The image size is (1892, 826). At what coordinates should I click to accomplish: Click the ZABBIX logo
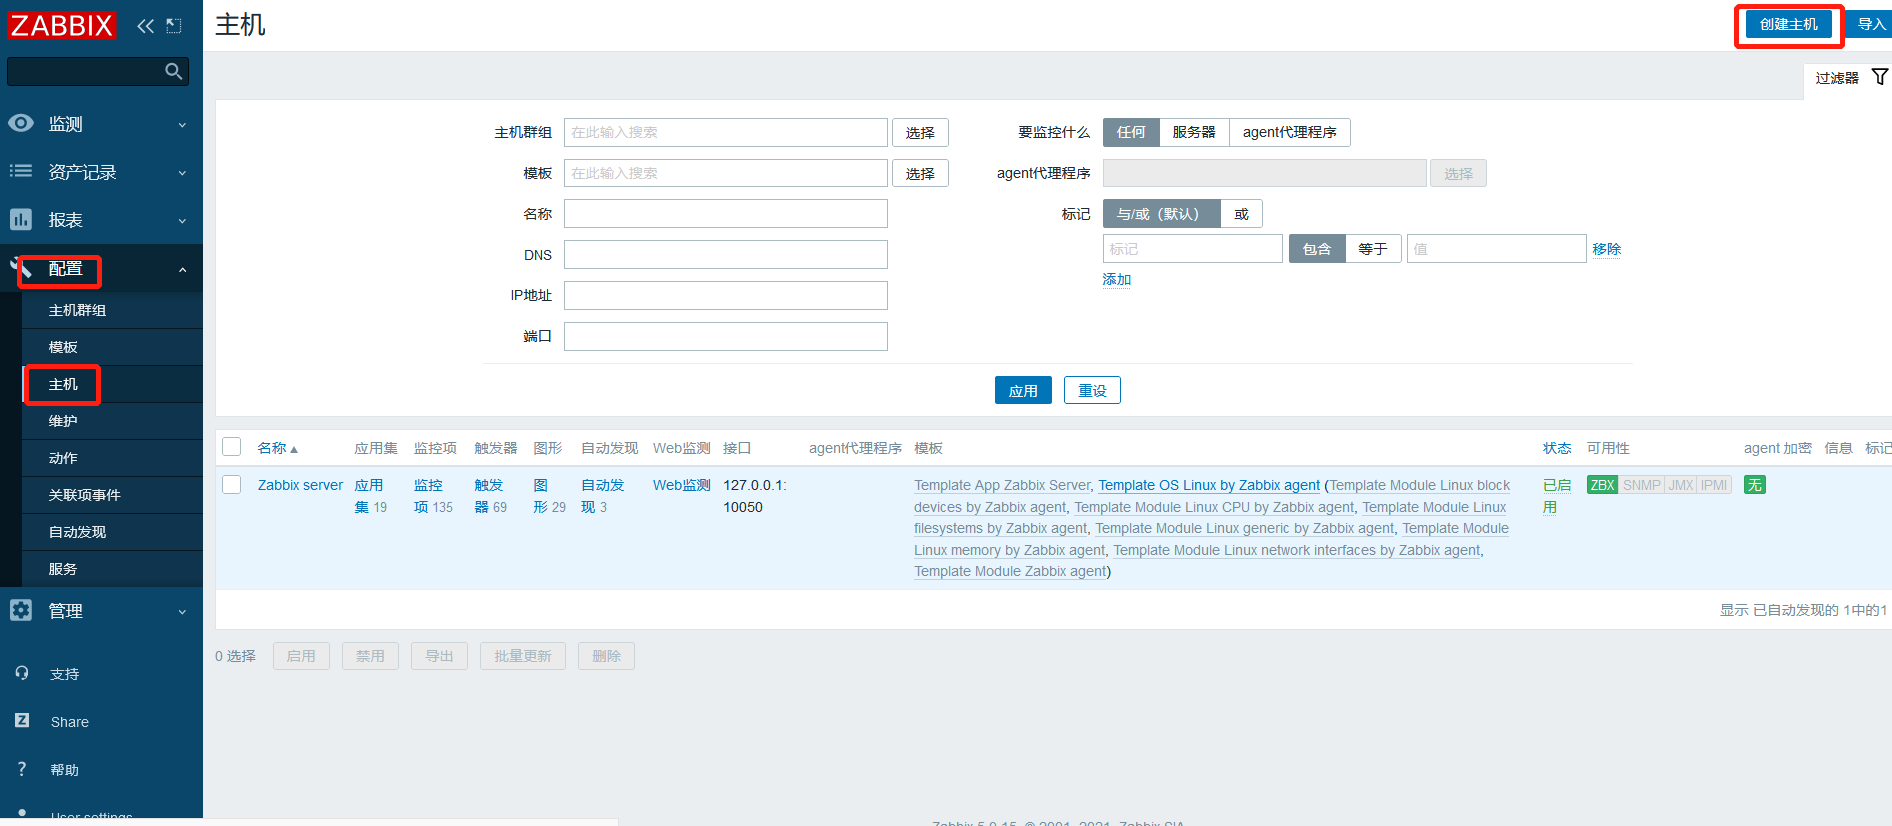61,25
